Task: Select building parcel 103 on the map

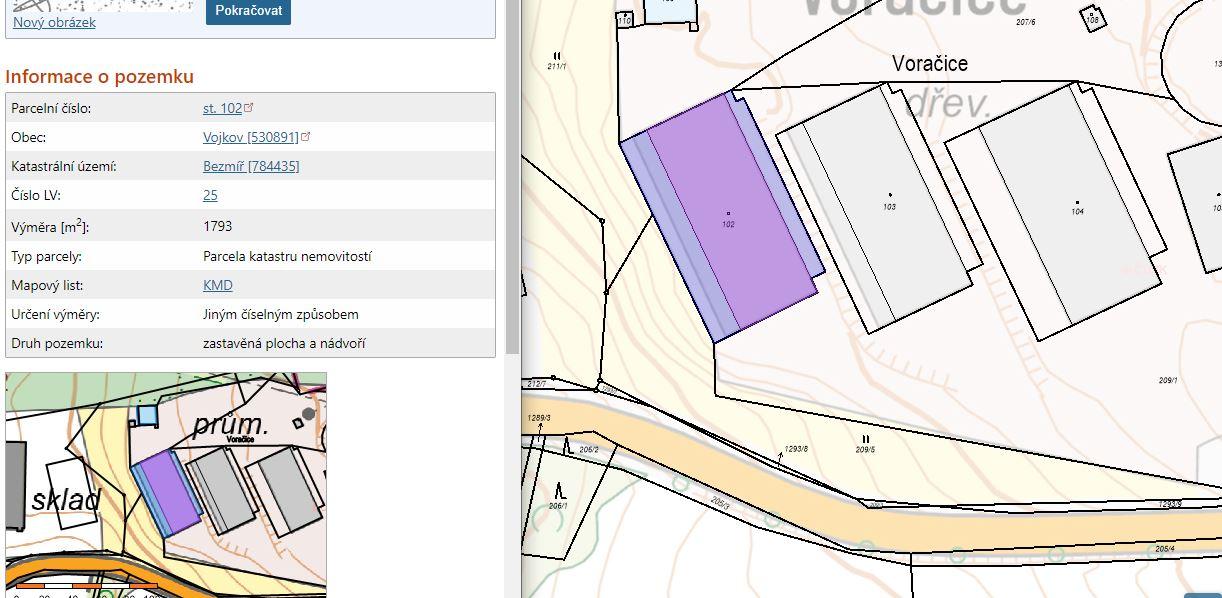Action: [889, 207]
